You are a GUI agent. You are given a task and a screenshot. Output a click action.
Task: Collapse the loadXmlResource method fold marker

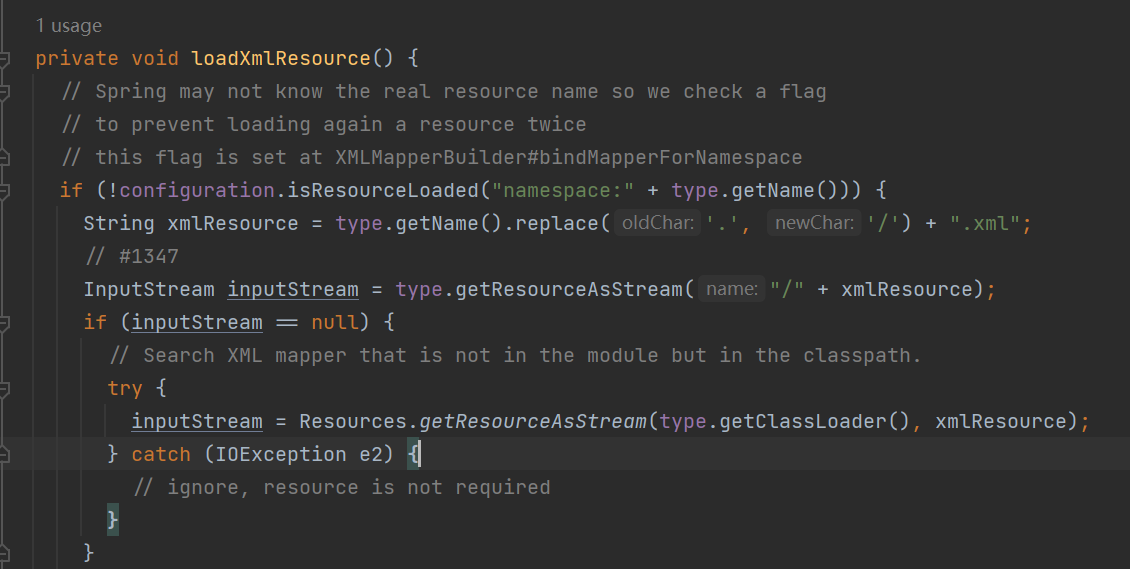[4, 59]
